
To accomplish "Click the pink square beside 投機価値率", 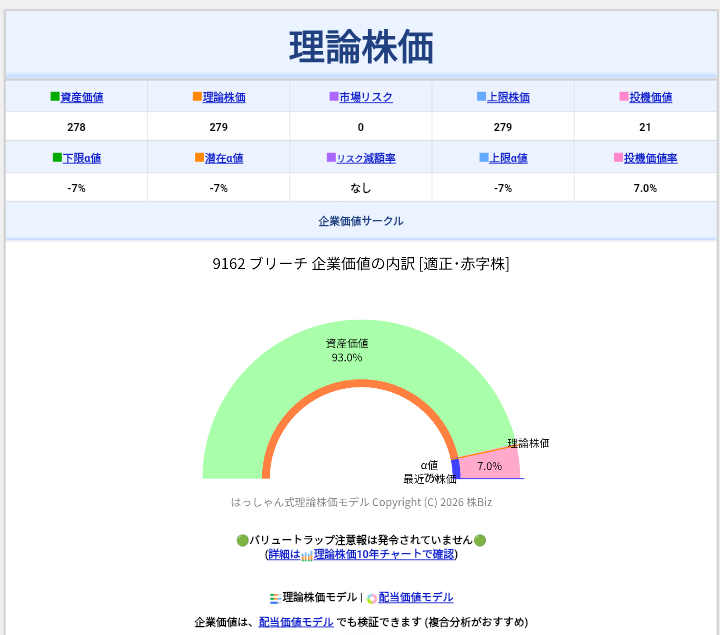I will [619, 157].
